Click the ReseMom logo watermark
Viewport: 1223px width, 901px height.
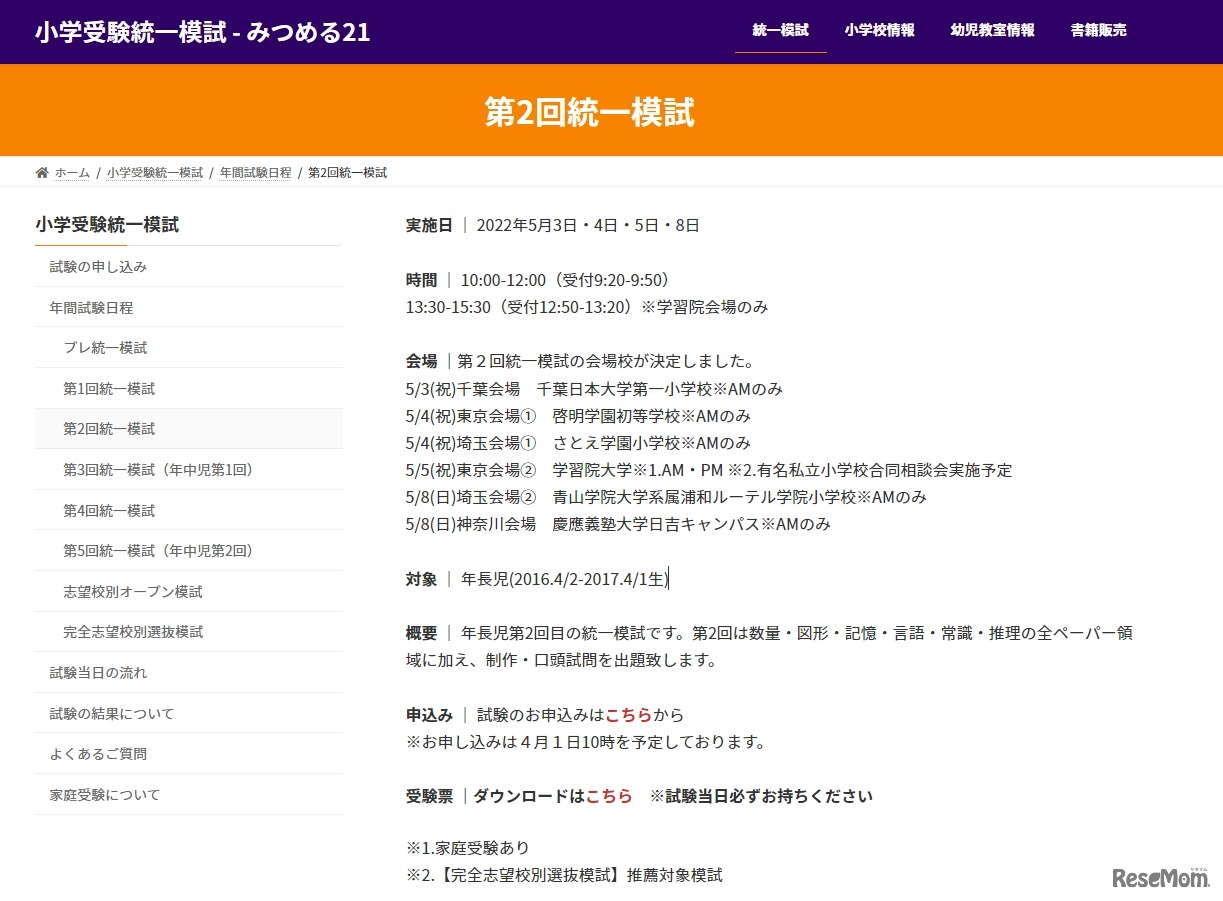click(1160, 877)
